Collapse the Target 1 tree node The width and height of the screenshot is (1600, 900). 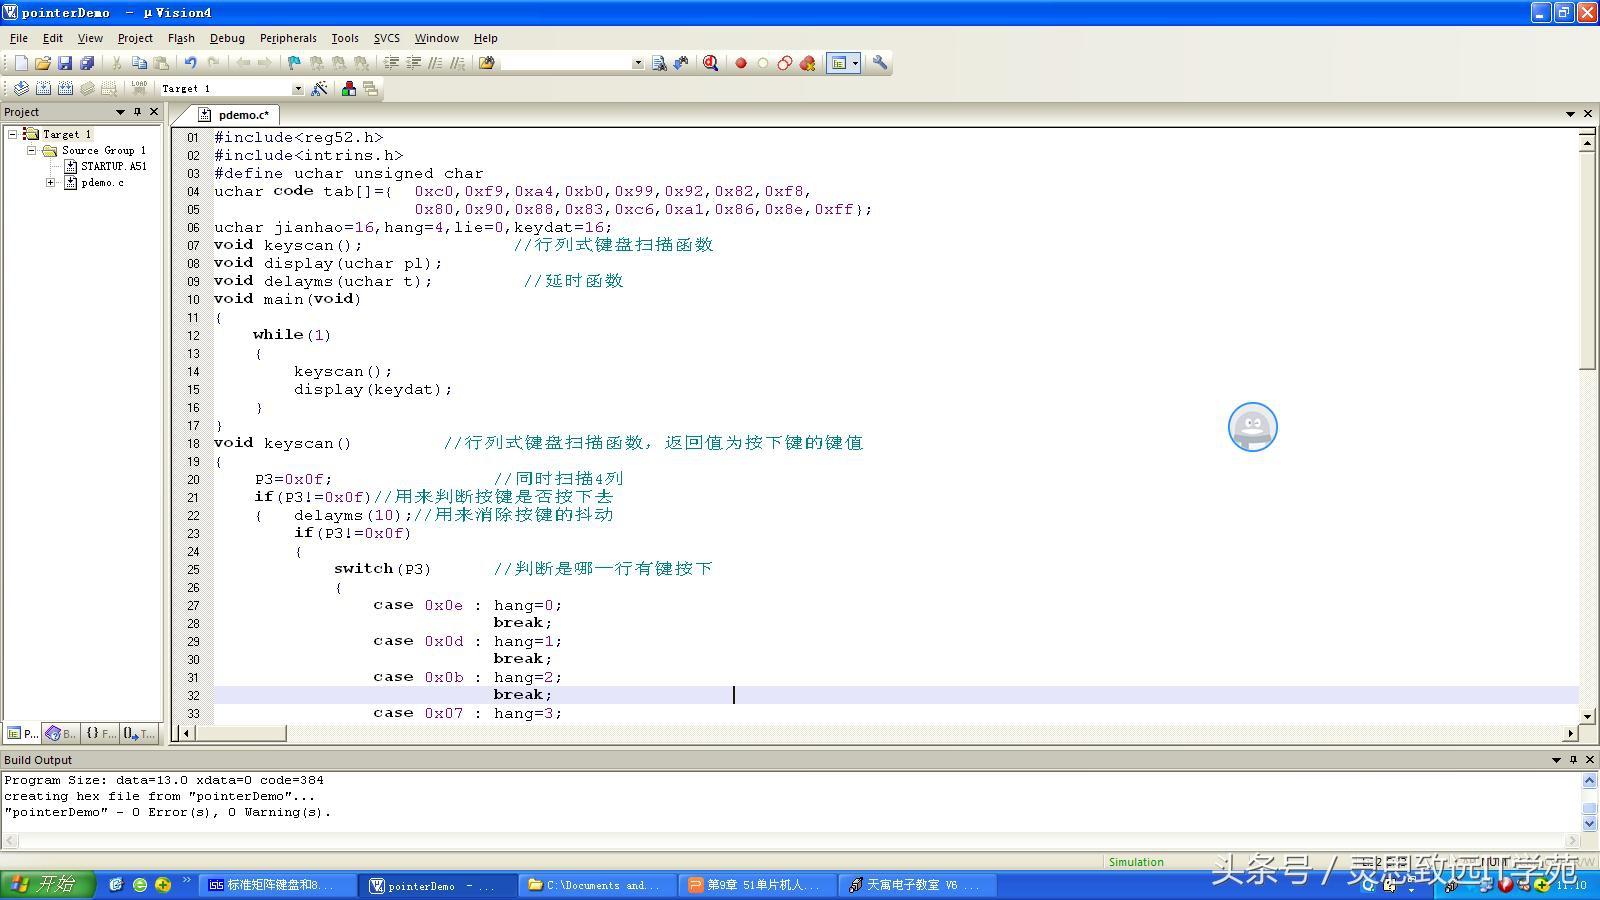(13, 134)
